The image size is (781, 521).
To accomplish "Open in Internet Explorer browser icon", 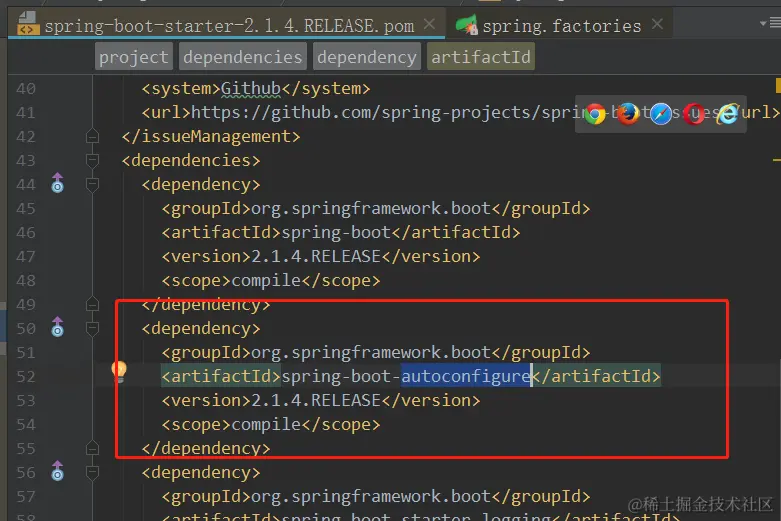I will pos(727,114).
